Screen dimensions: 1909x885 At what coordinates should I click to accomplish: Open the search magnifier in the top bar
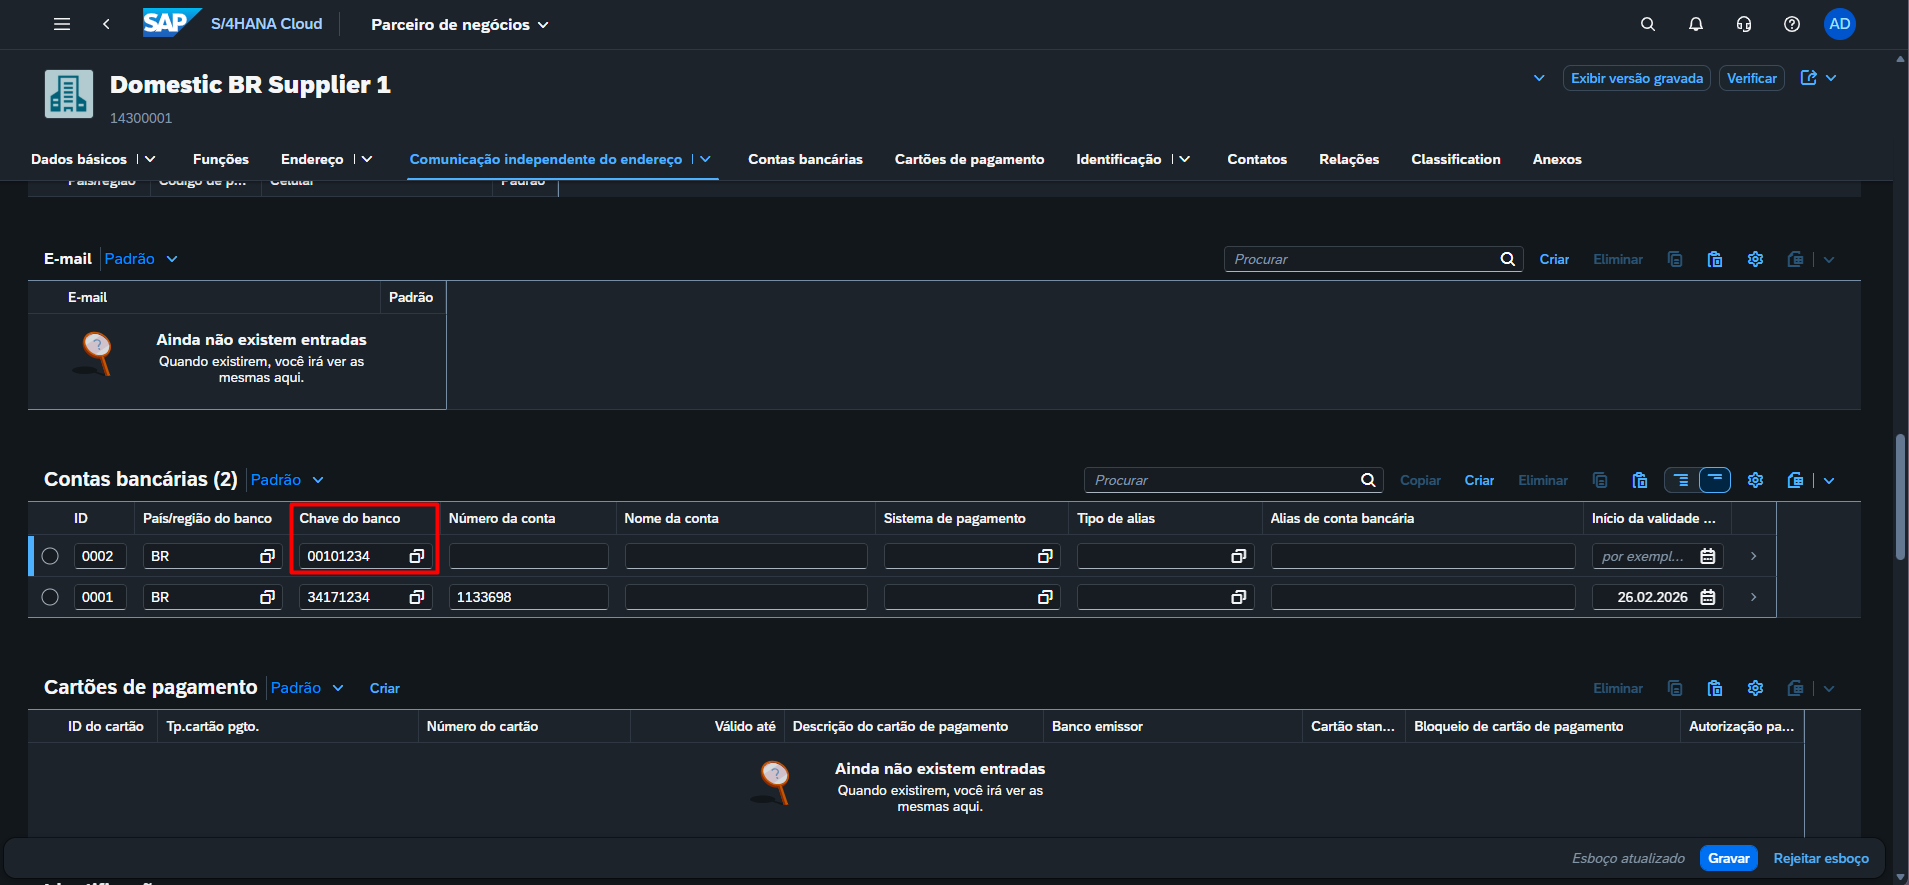tap(1648, 24)
